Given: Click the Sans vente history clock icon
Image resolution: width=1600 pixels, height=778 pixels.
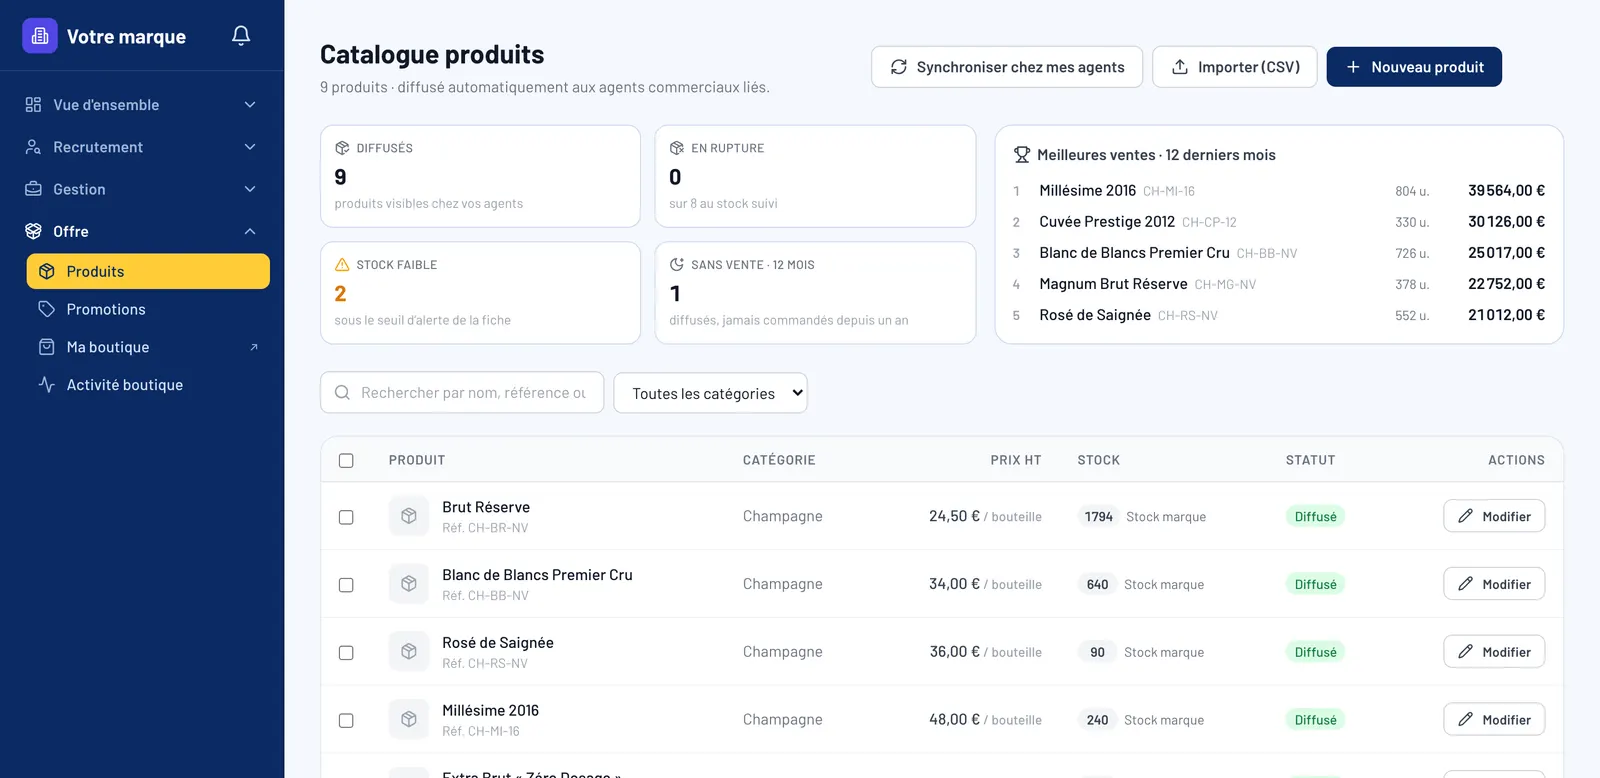Looking at the screenshot, I should point(677,265).
